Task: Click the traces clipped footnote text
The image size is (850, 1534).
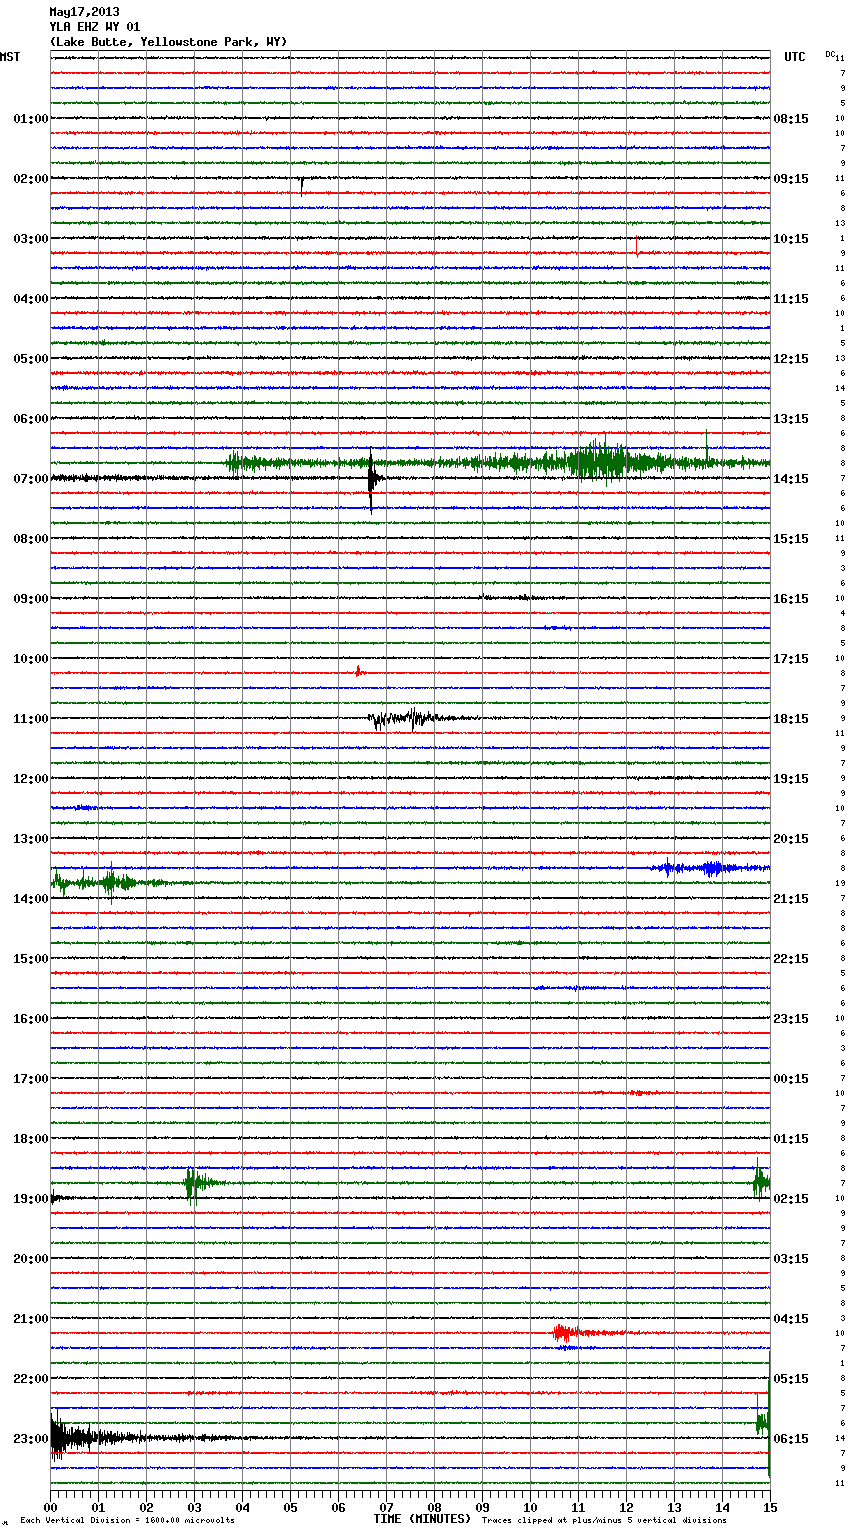Action: tap(604, 1520)
